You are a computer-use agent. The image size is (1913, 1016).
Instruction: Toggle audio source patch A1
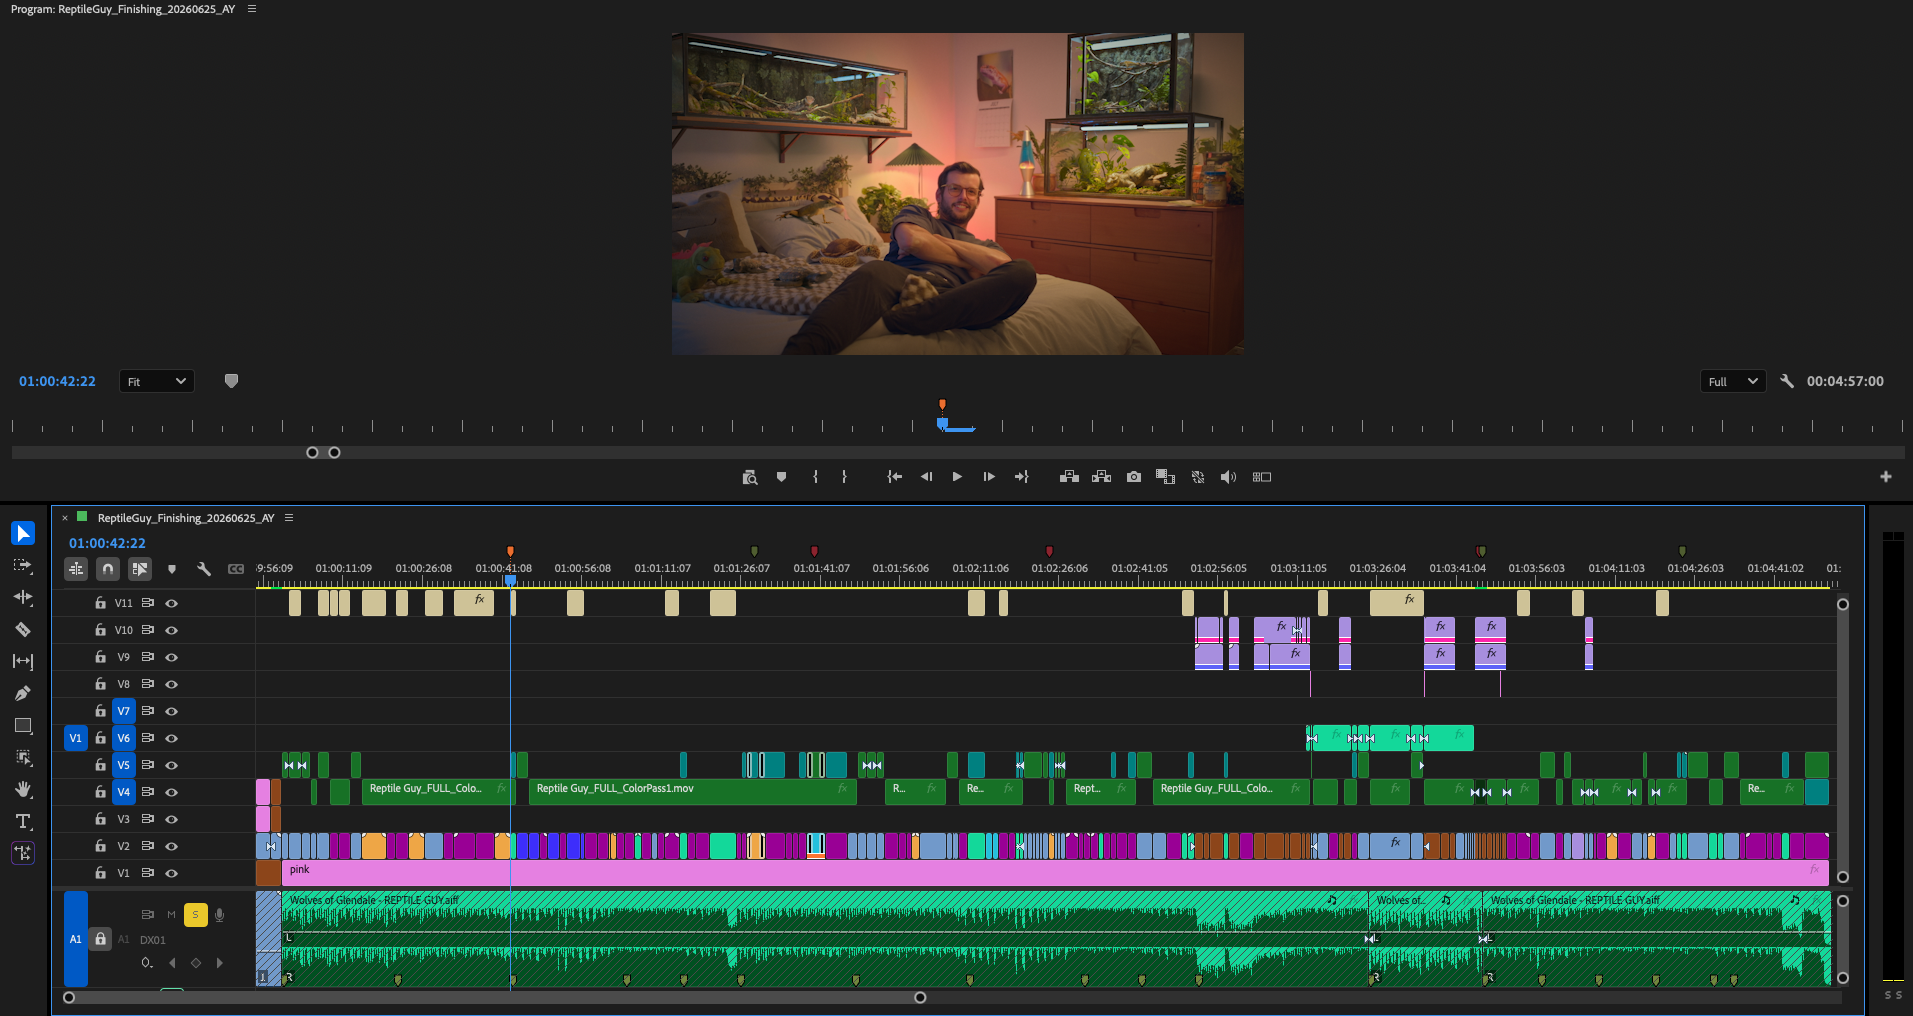tap(75, 939)
